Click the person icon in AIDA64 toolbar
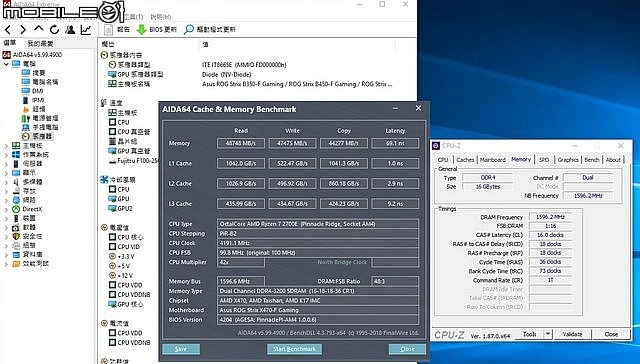The image size is (640, 364). point(70,29)
